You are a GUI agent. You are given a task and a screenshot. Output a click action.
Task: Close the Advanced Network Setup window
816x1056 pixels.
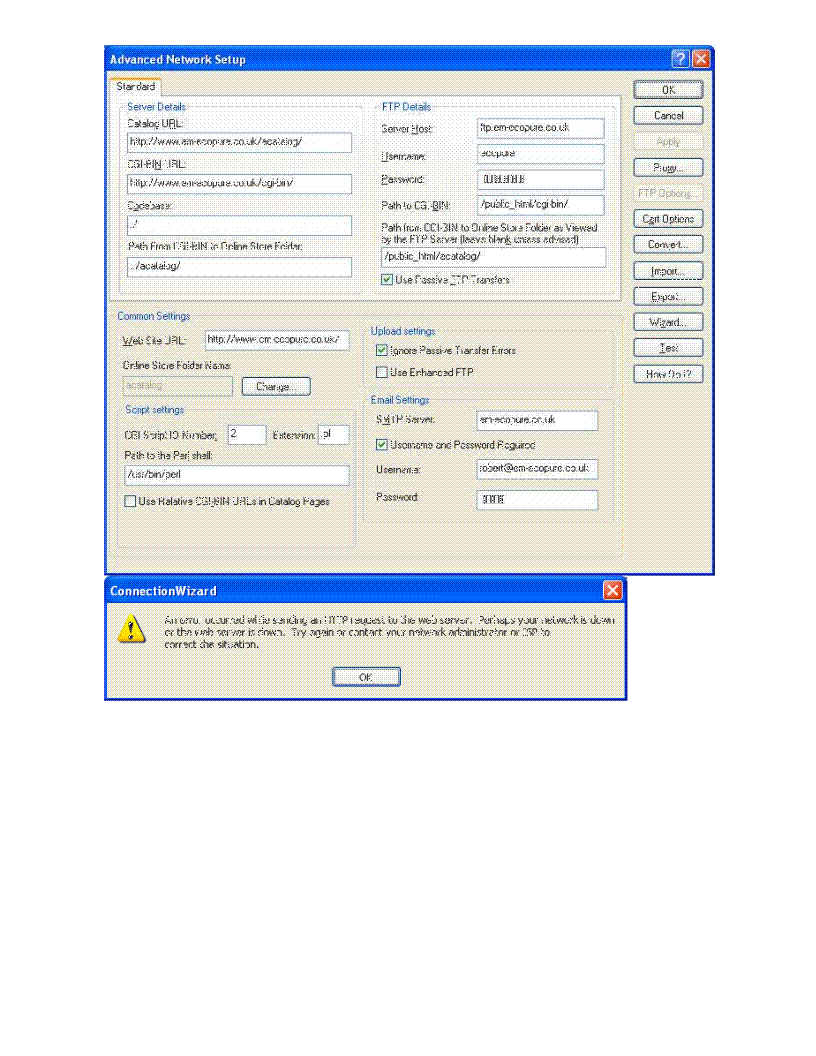pyautogui.click(x=701, y=59)
